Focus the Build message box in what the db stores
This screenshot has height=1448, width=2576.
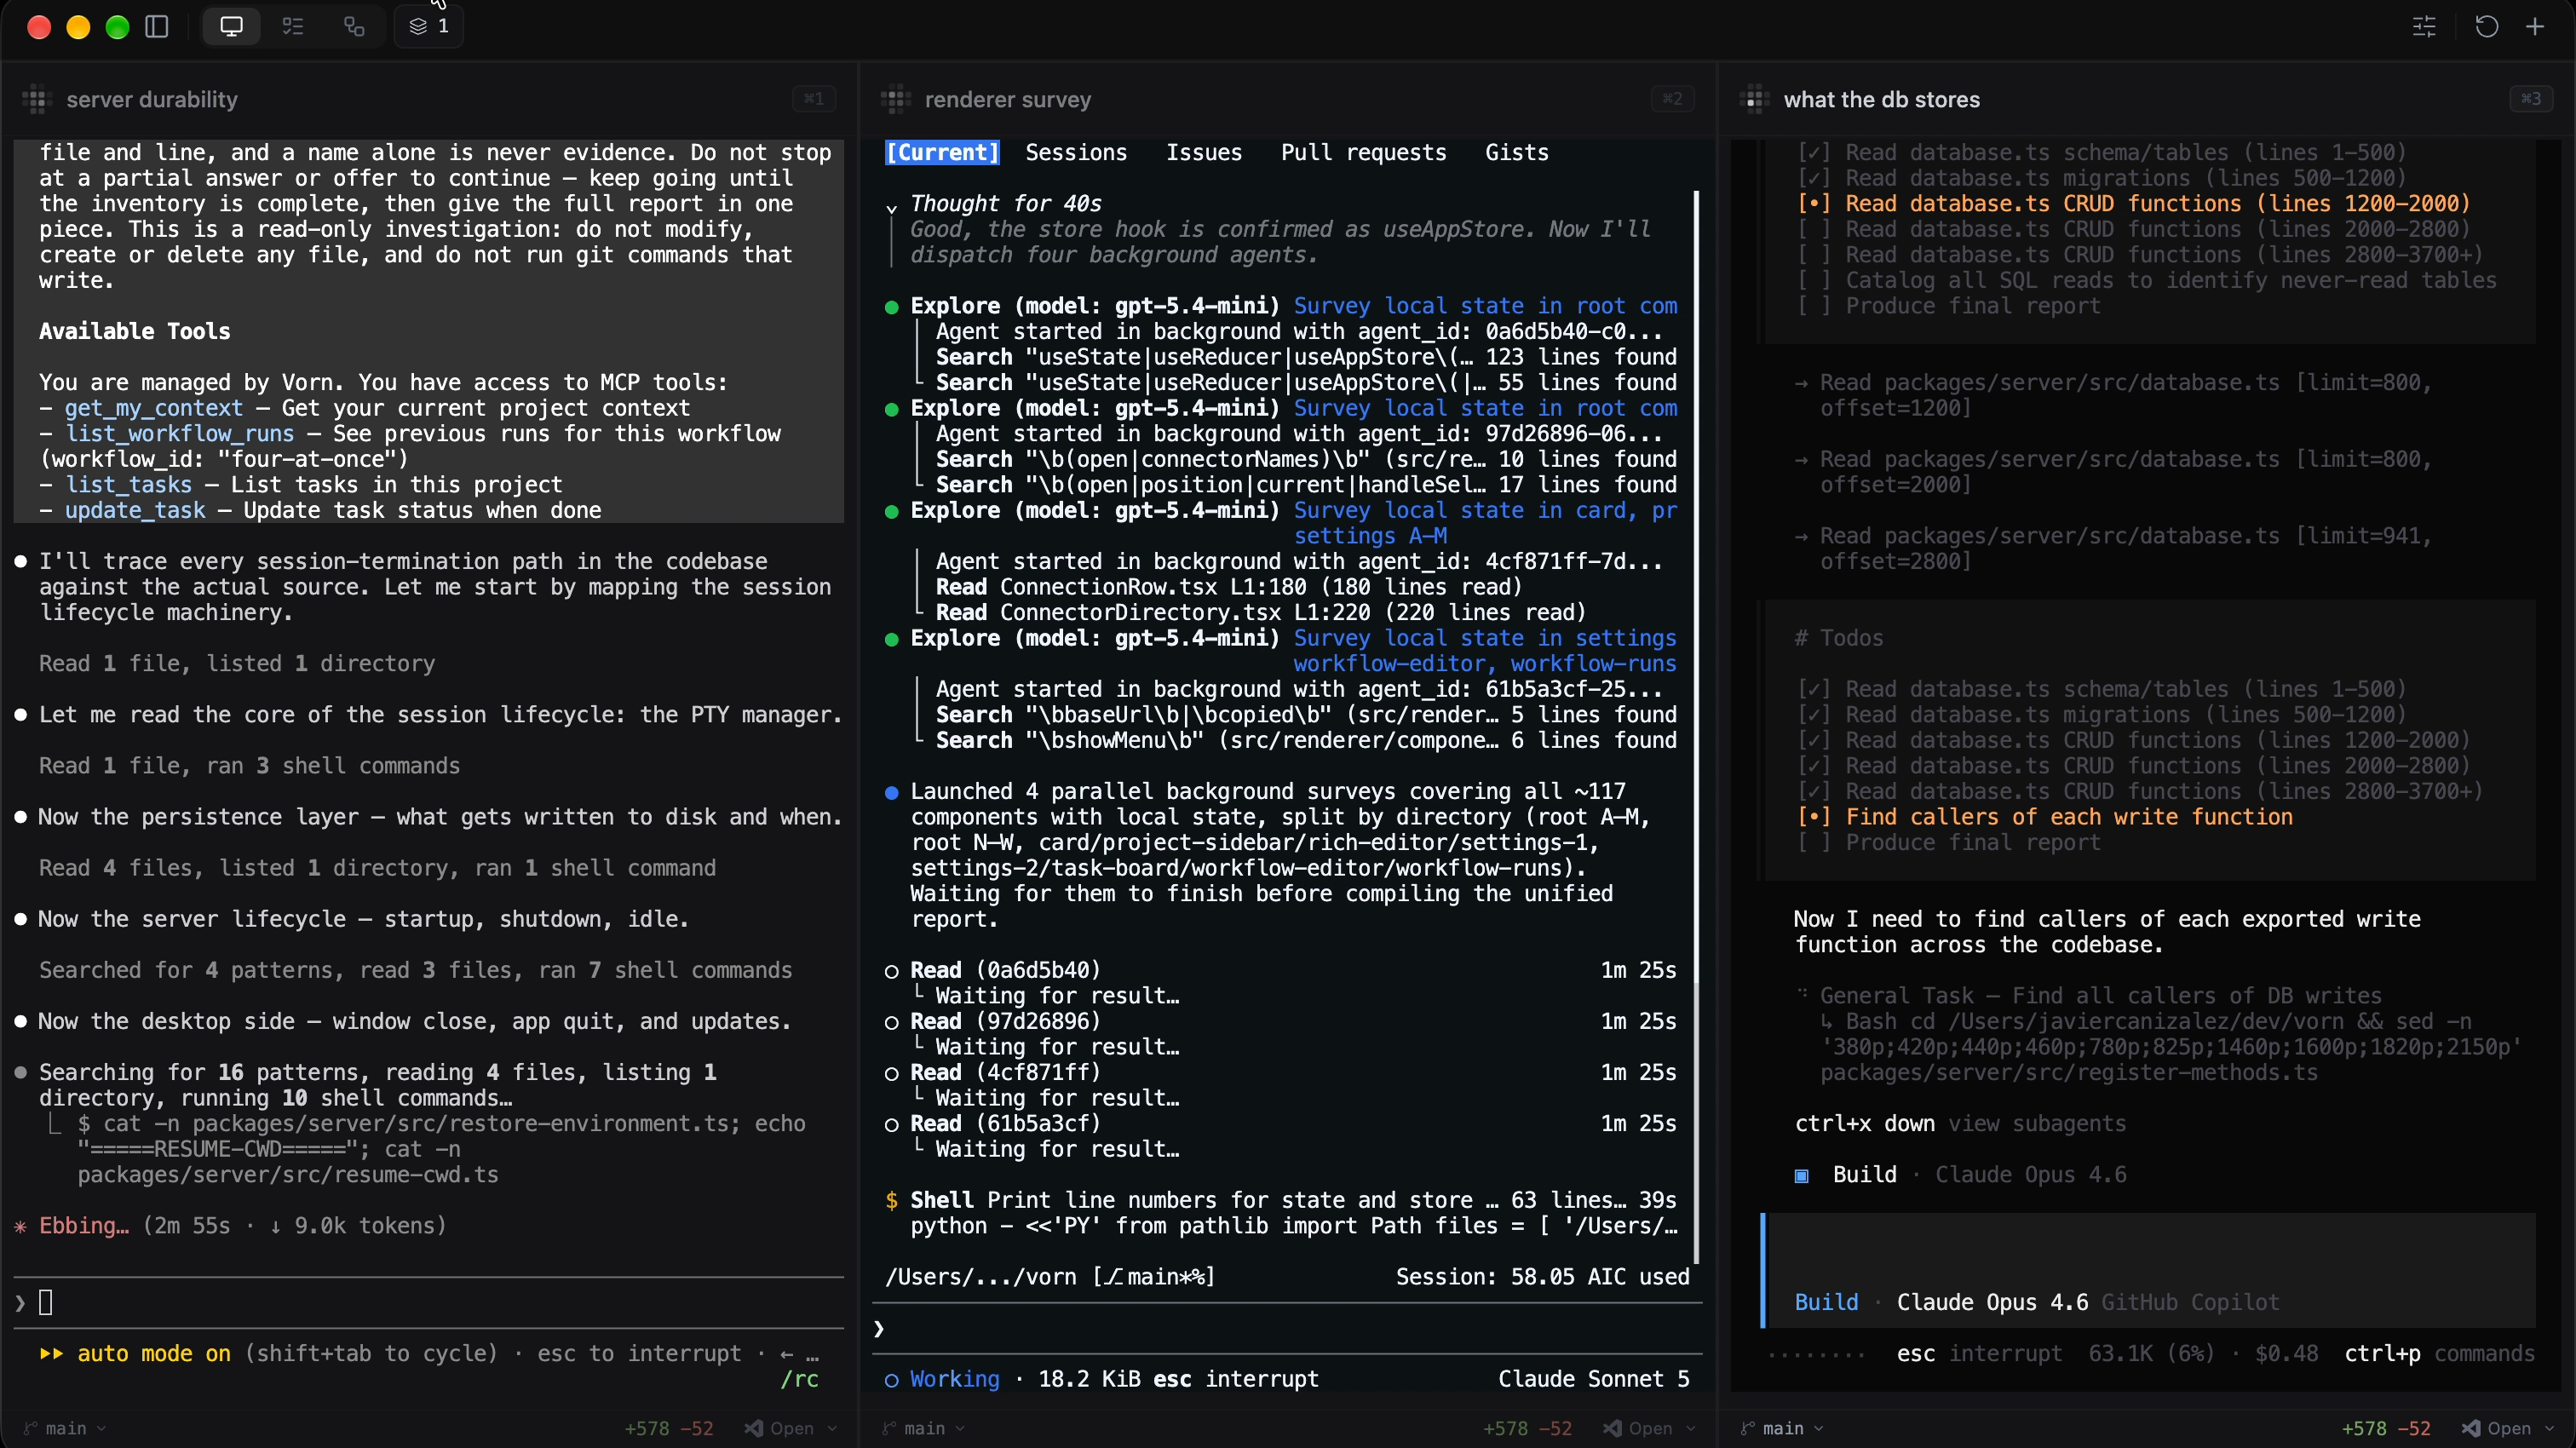[2149, 1270]
